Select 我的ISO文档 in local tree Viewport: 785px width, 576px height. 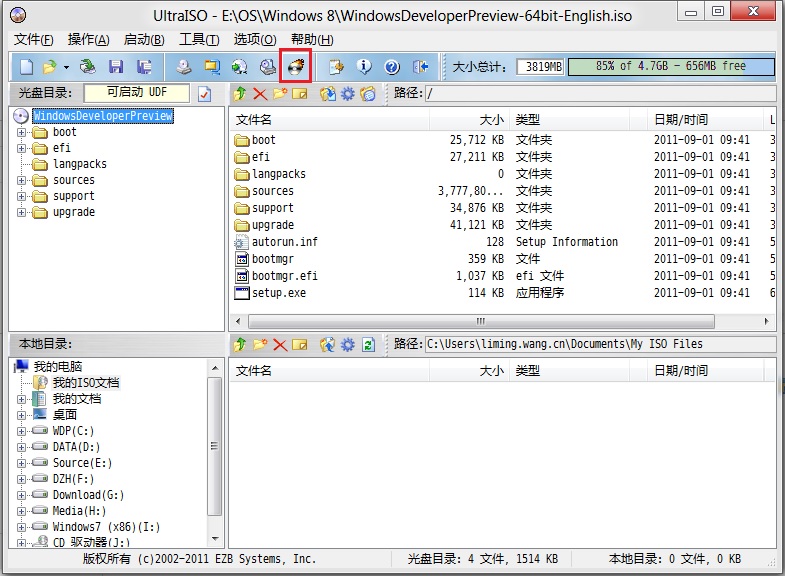click(x=86, y=383)
